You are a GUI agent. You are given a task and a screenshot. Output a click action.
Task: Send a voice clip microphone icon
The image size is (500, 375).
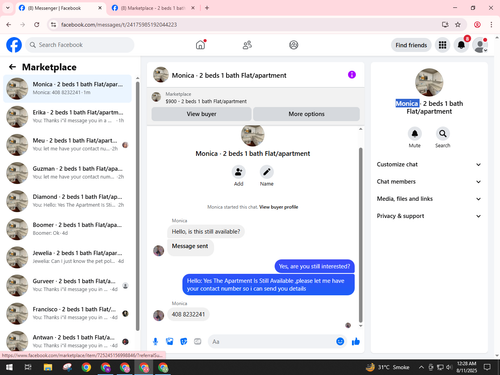pyautogui.click(x=155, y=341)
